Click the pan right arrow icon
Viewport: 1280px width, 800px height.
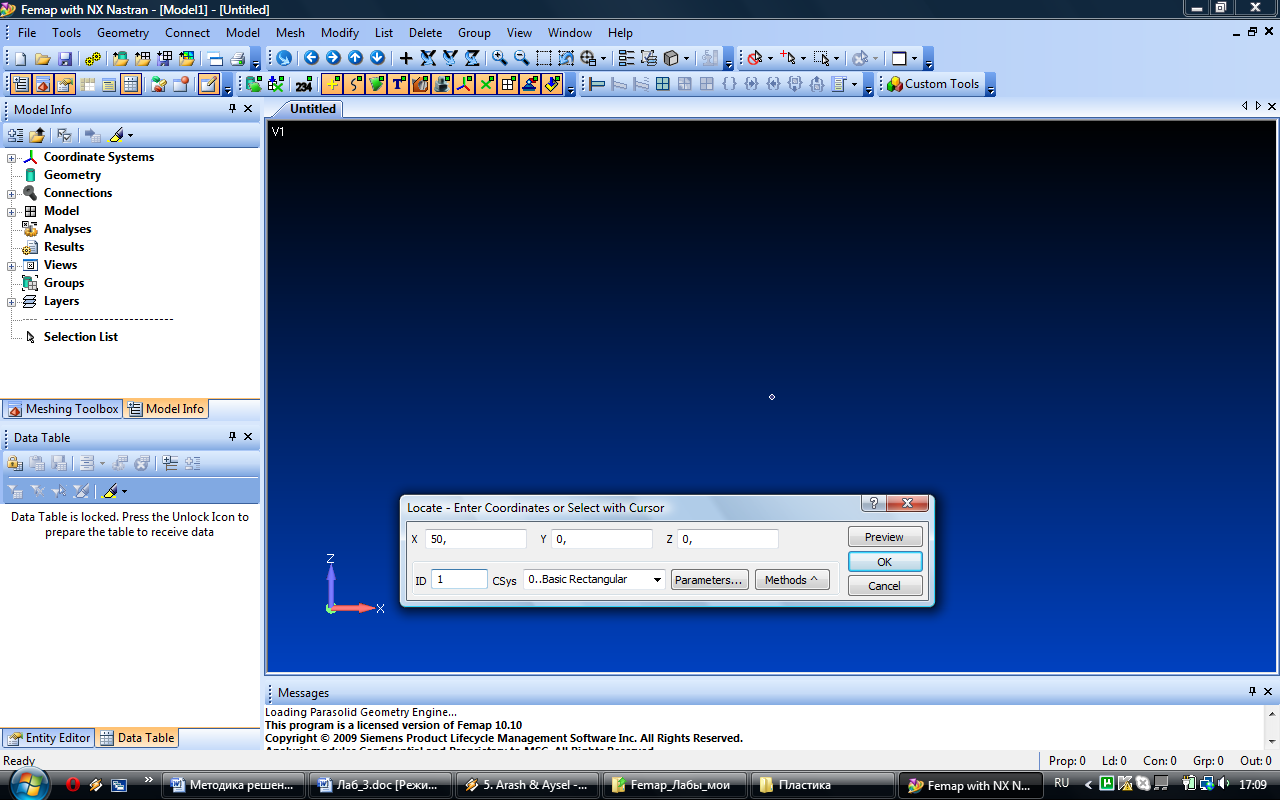[x=333, y=58]
